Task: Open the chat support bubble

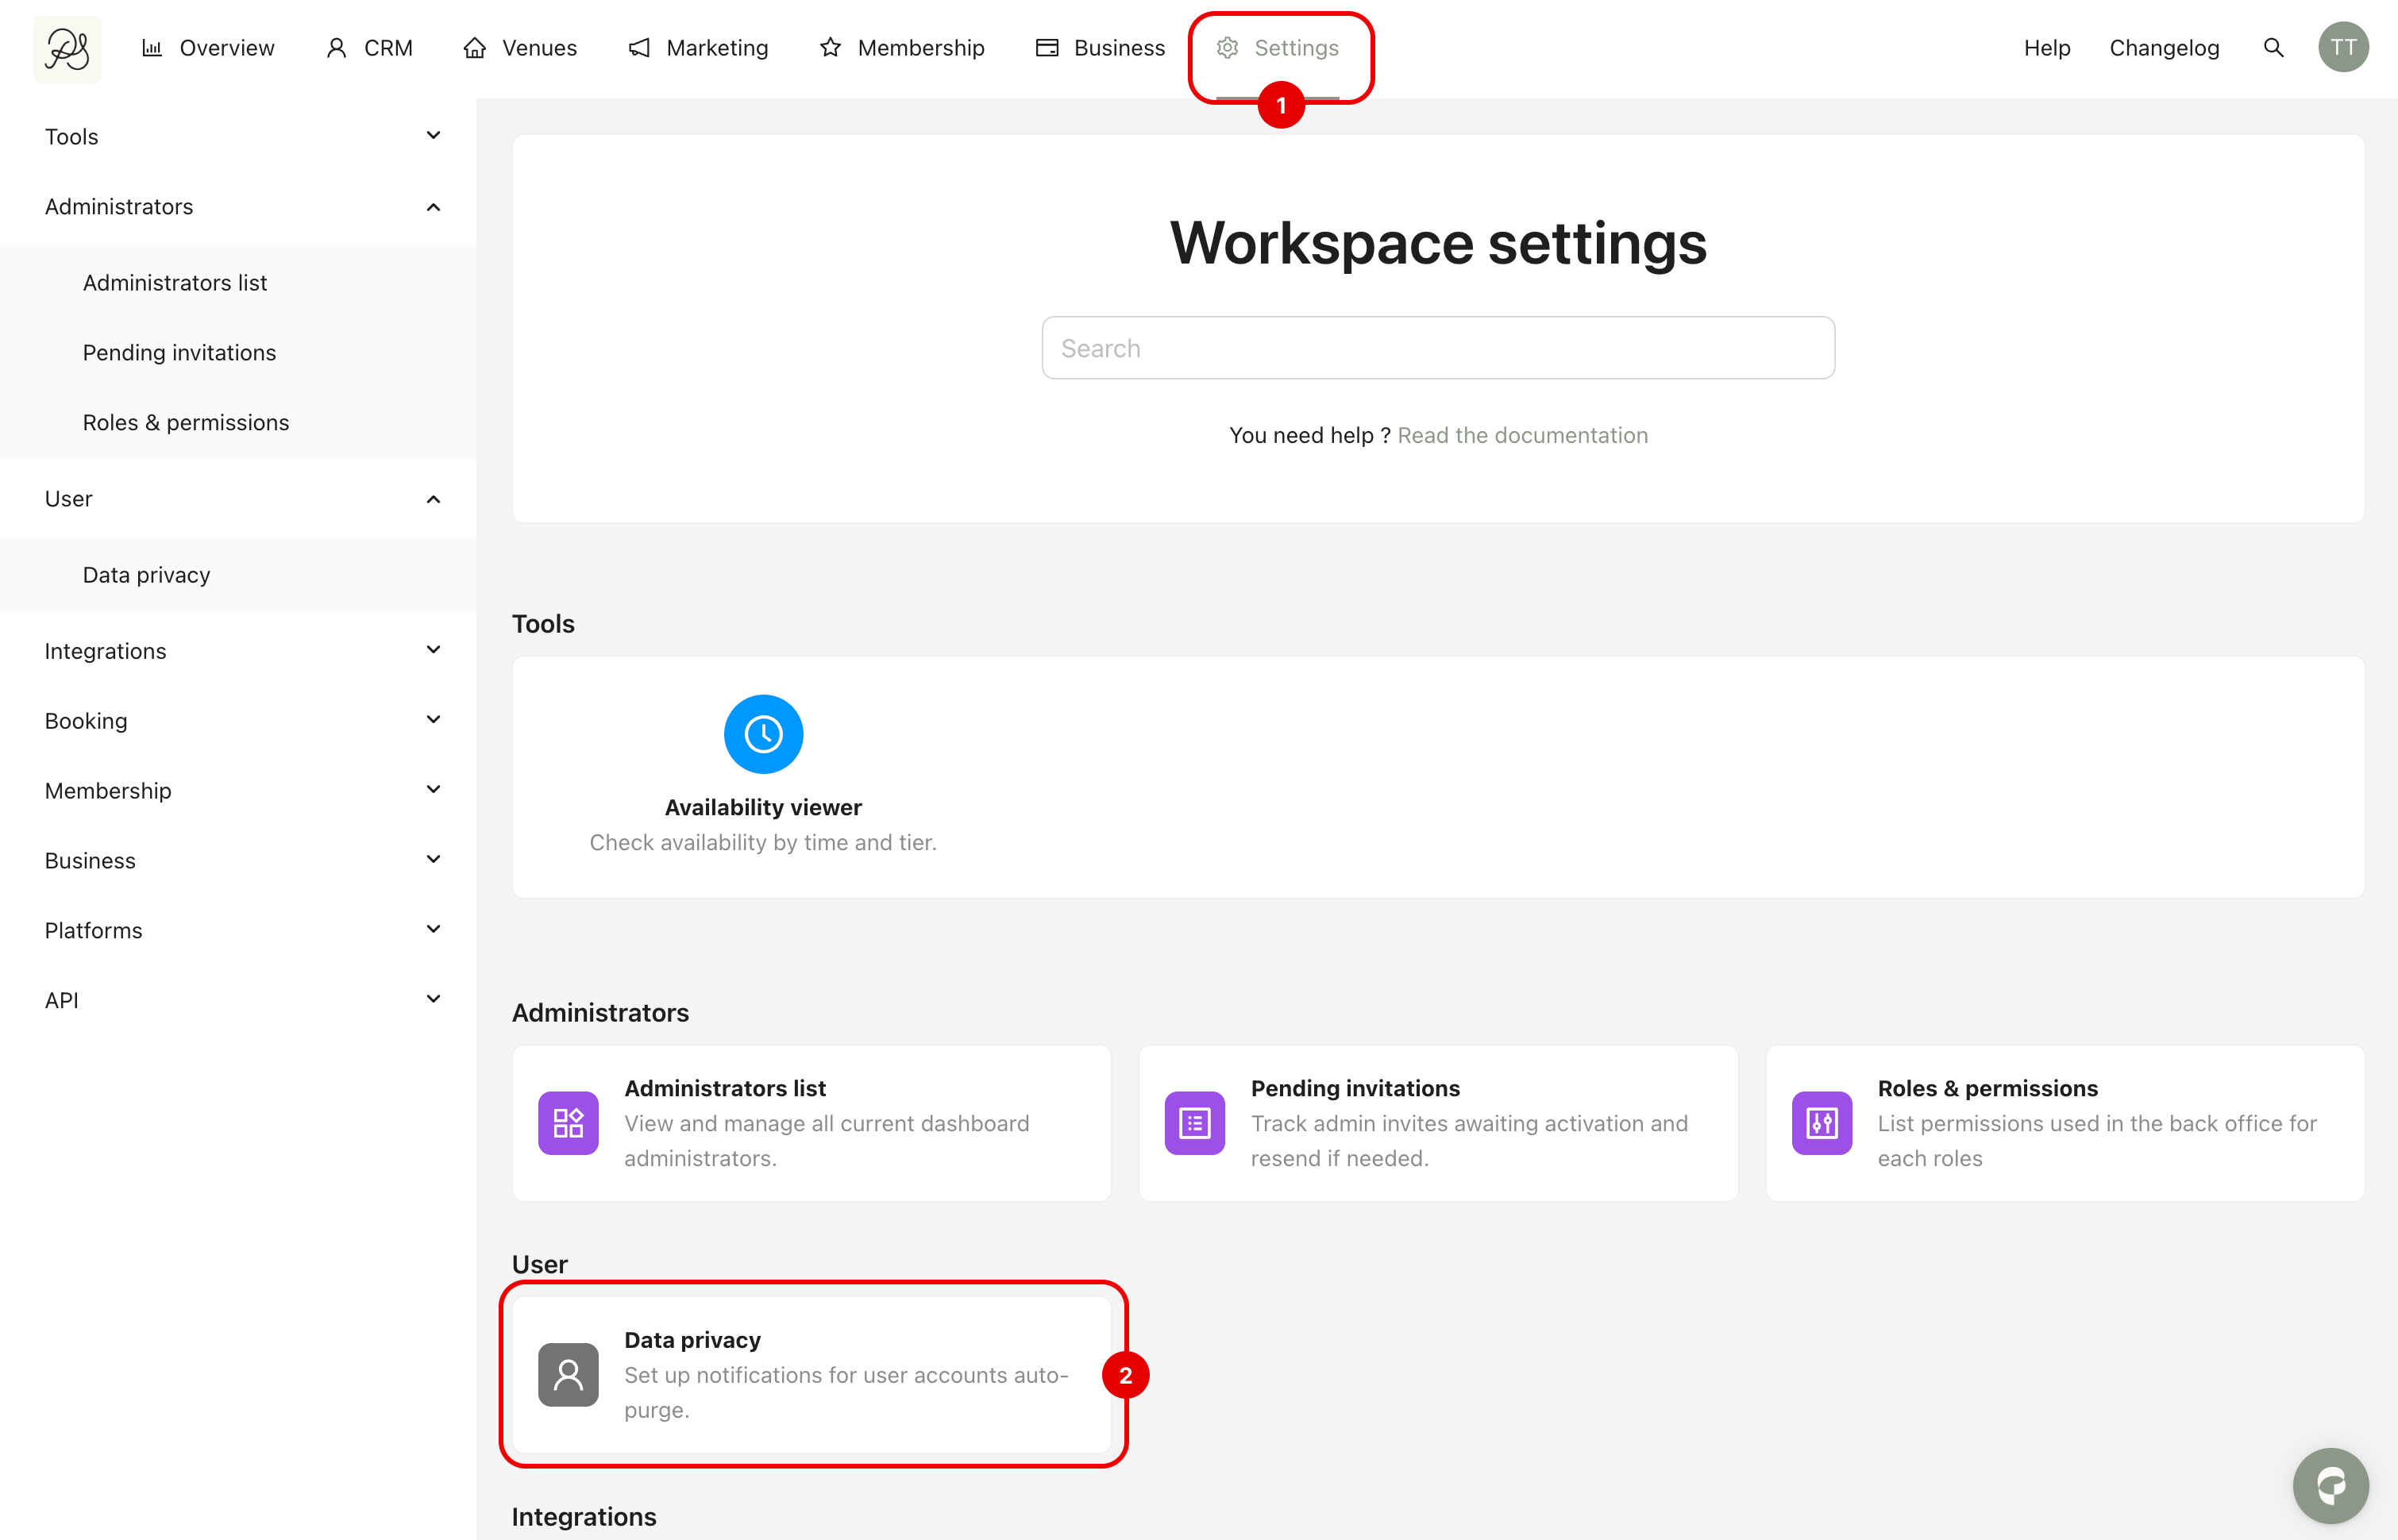Action: pos(2330,1486)
